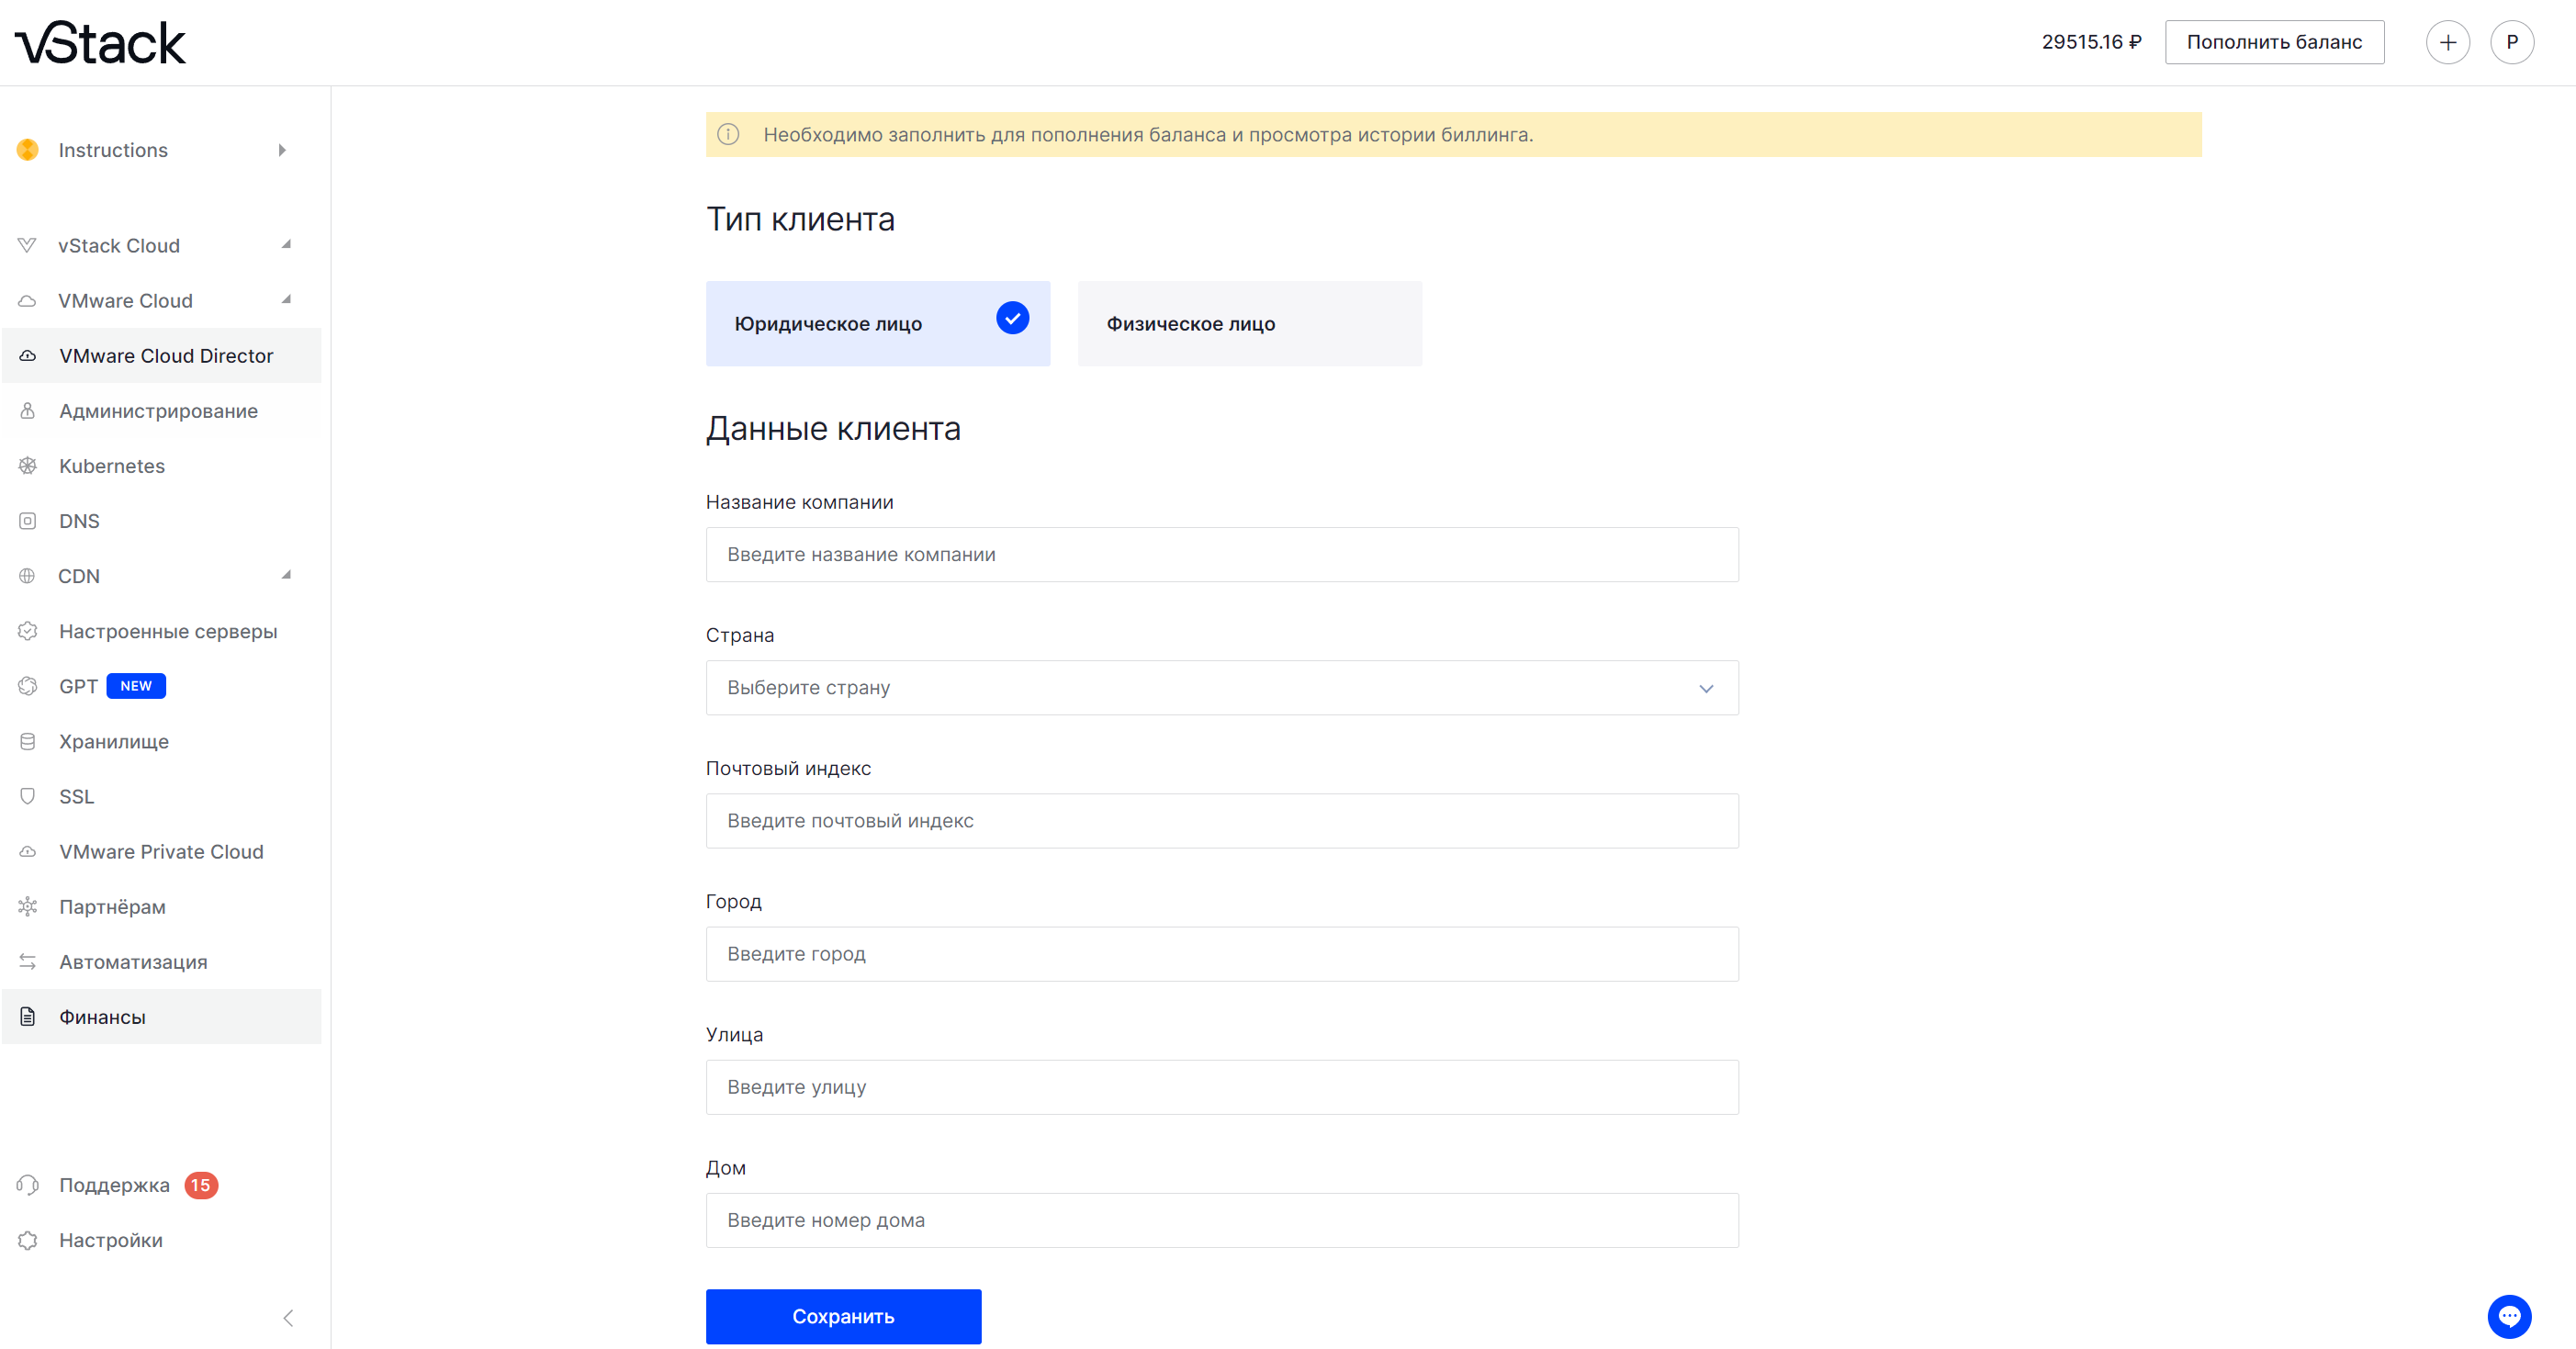Open the Выберите страну dropdown
The width and height of the screenshot is (2576, 1349).
coord(1222,687)
